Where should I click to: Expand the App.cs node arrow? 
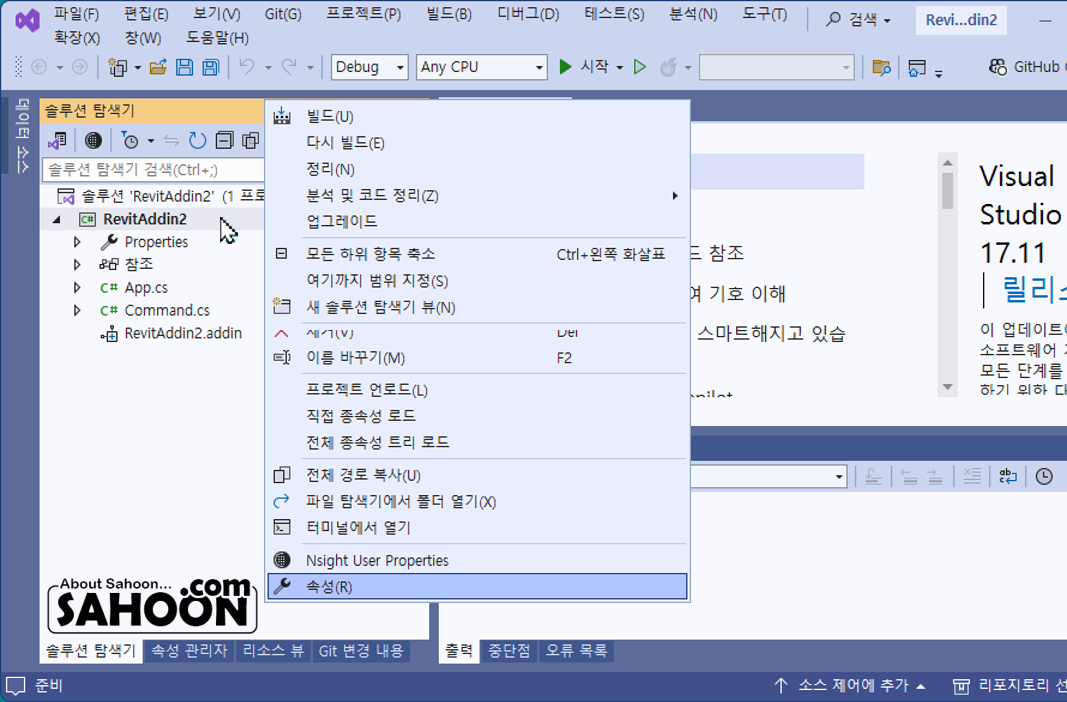(77, 287)
